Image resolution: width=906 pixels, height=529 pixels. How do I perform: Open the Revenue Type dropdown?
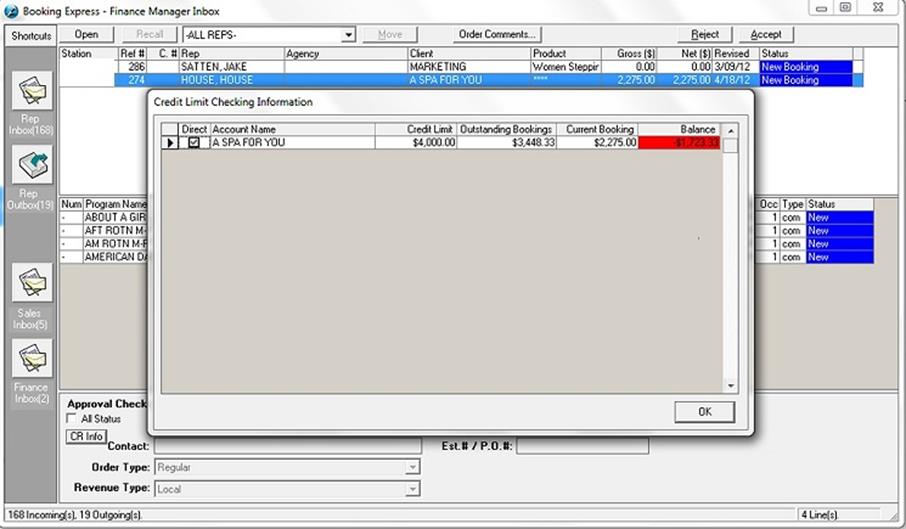[x=412, y=488]
